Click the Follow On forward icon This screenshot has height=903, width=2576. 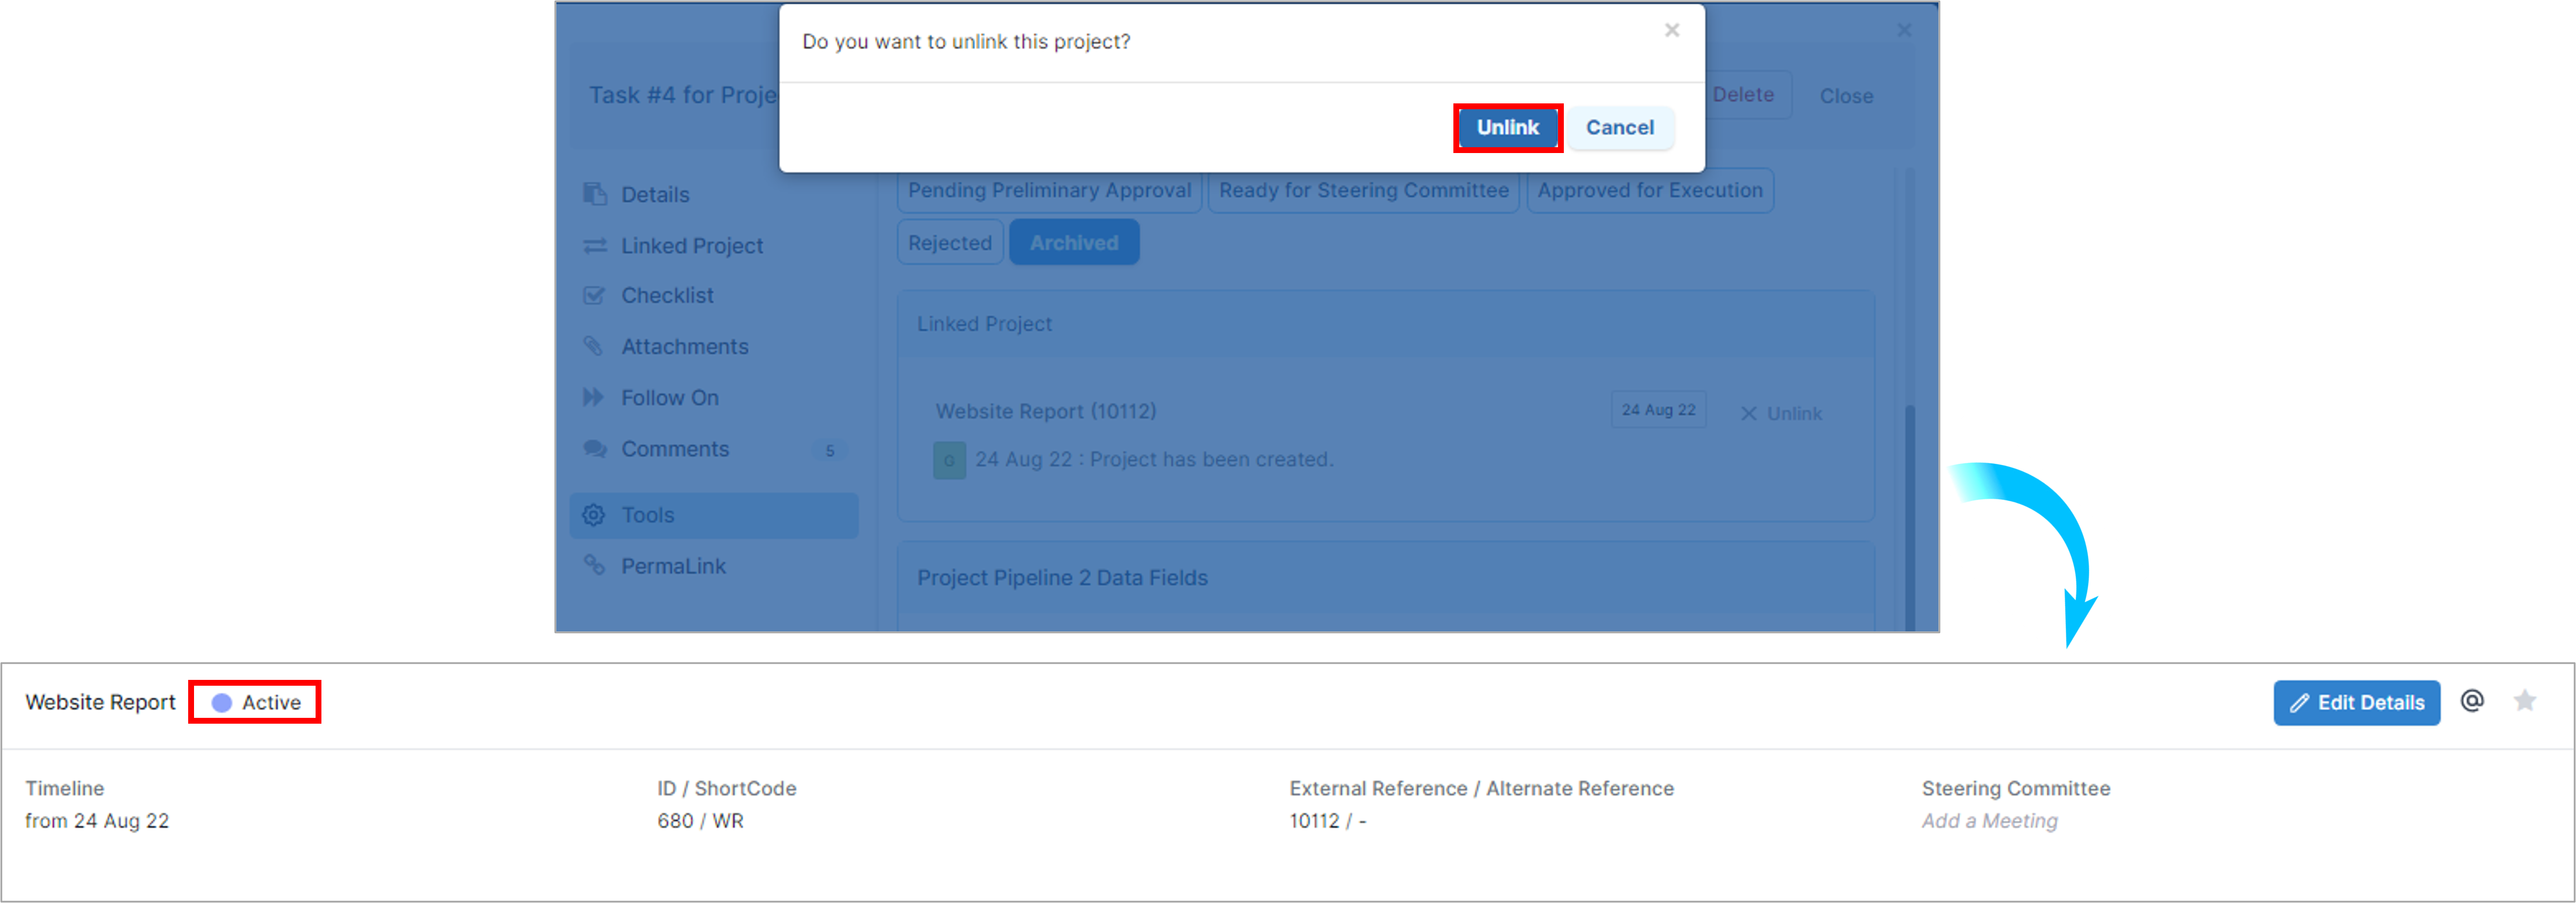point(593,397)
